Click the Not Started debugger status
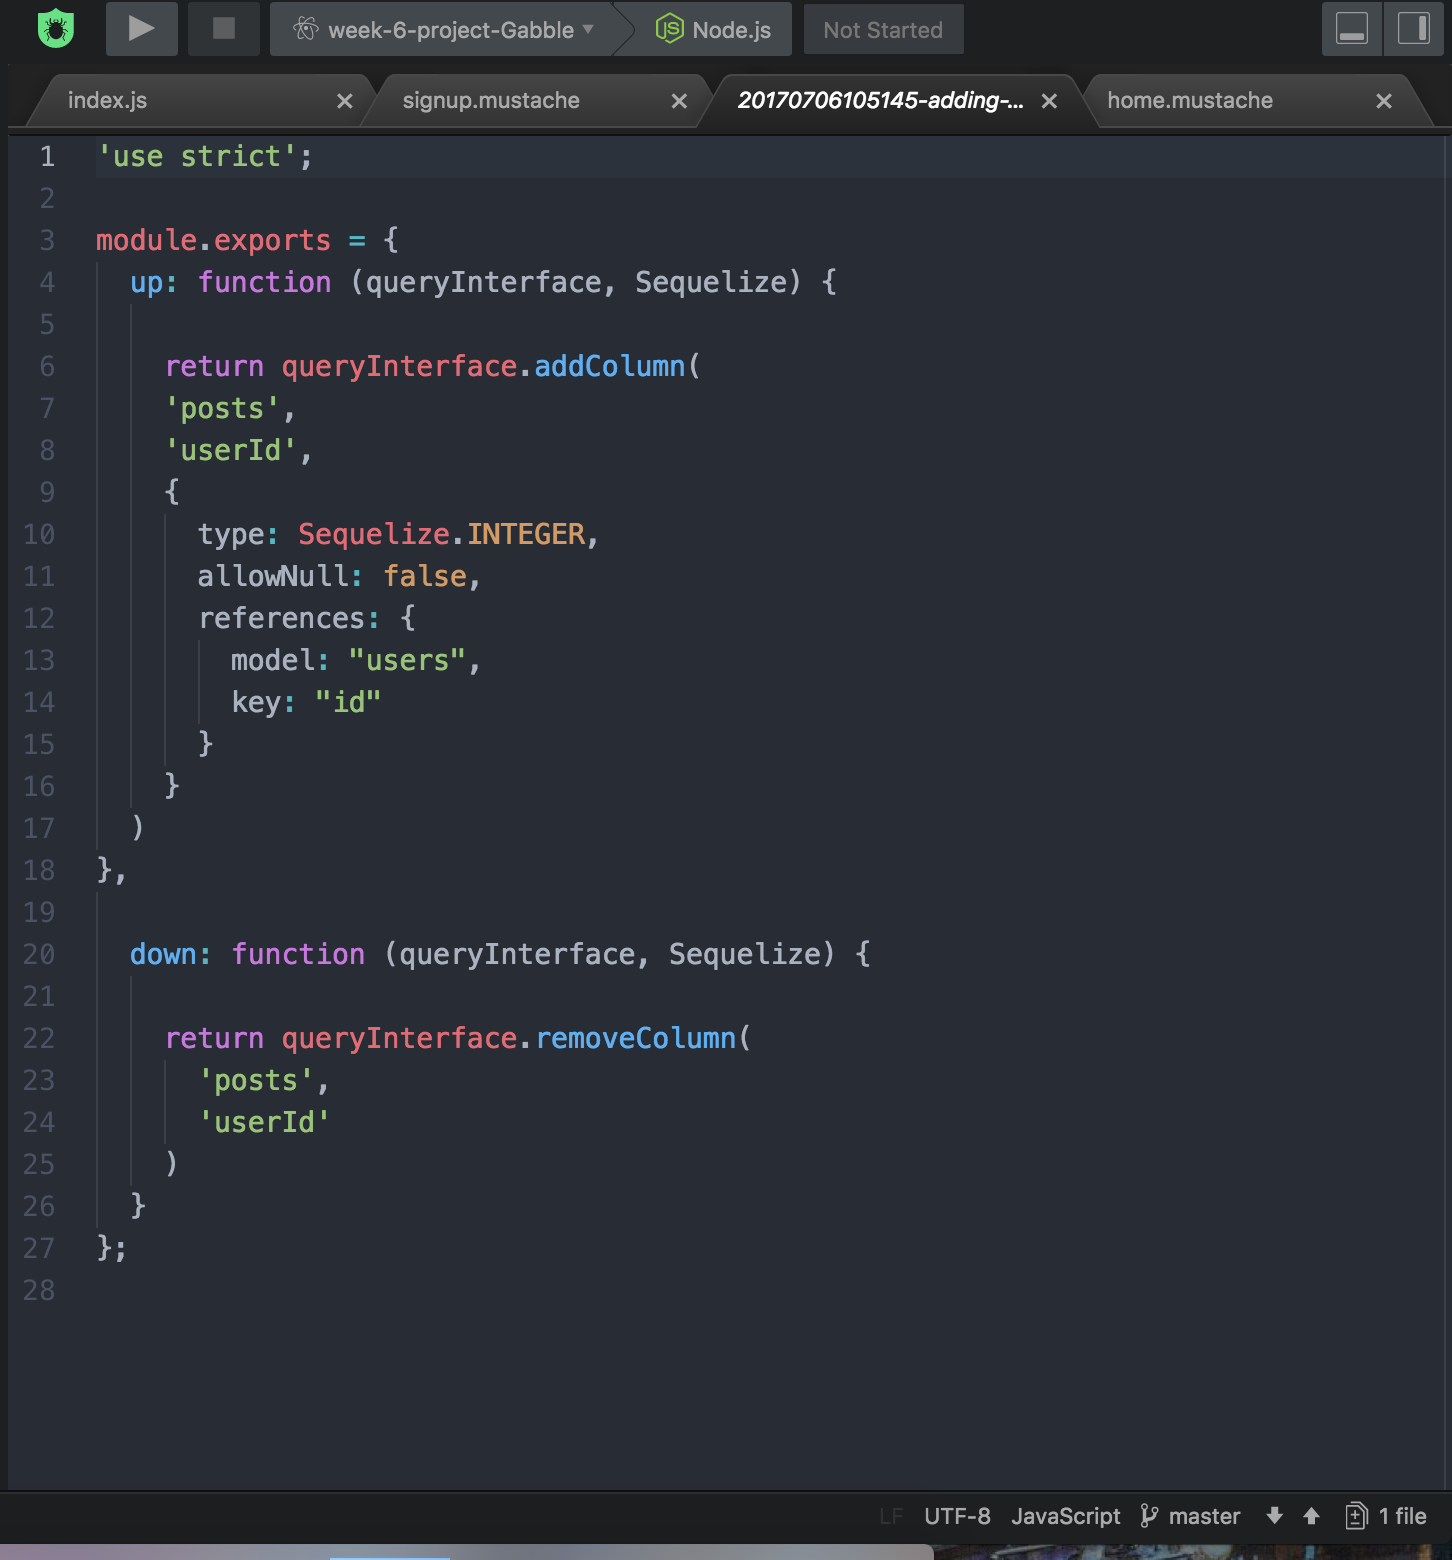Screen dimensions: 1452x1560 tap(883, 30)
